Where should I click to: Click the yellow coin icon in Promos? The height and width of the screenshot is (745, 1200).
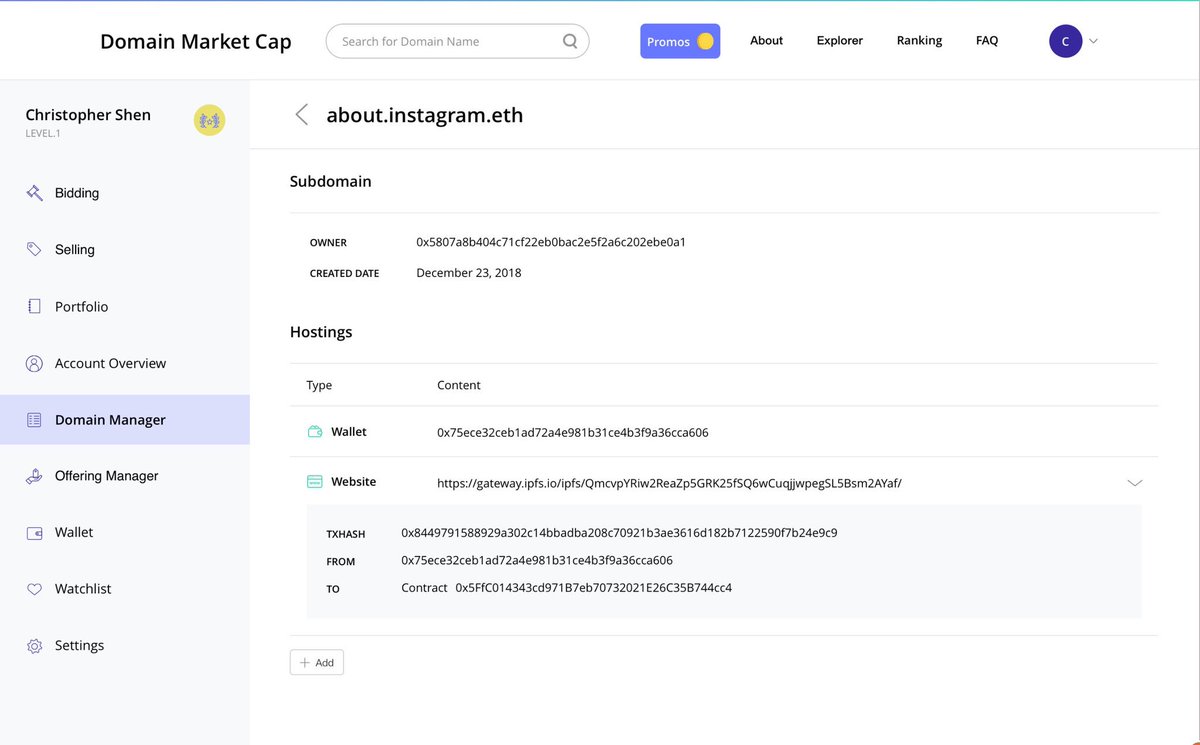705,41
